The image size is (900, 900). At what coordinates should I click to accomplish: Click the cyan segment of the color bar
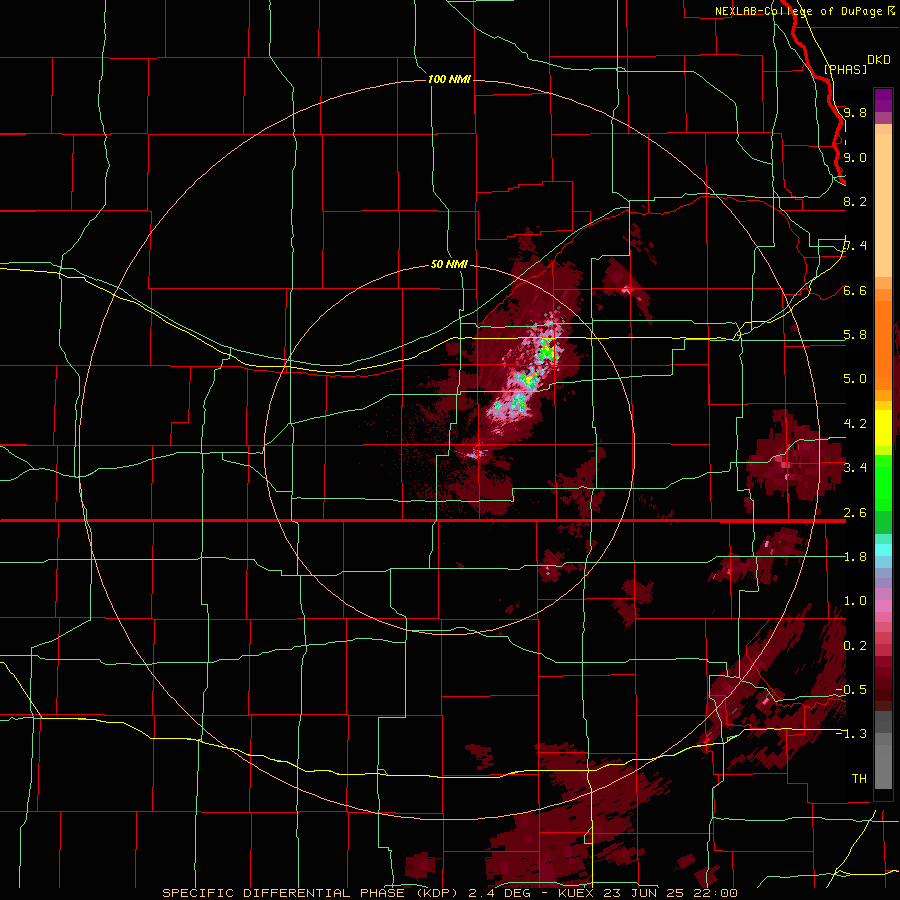coord(883,550)
